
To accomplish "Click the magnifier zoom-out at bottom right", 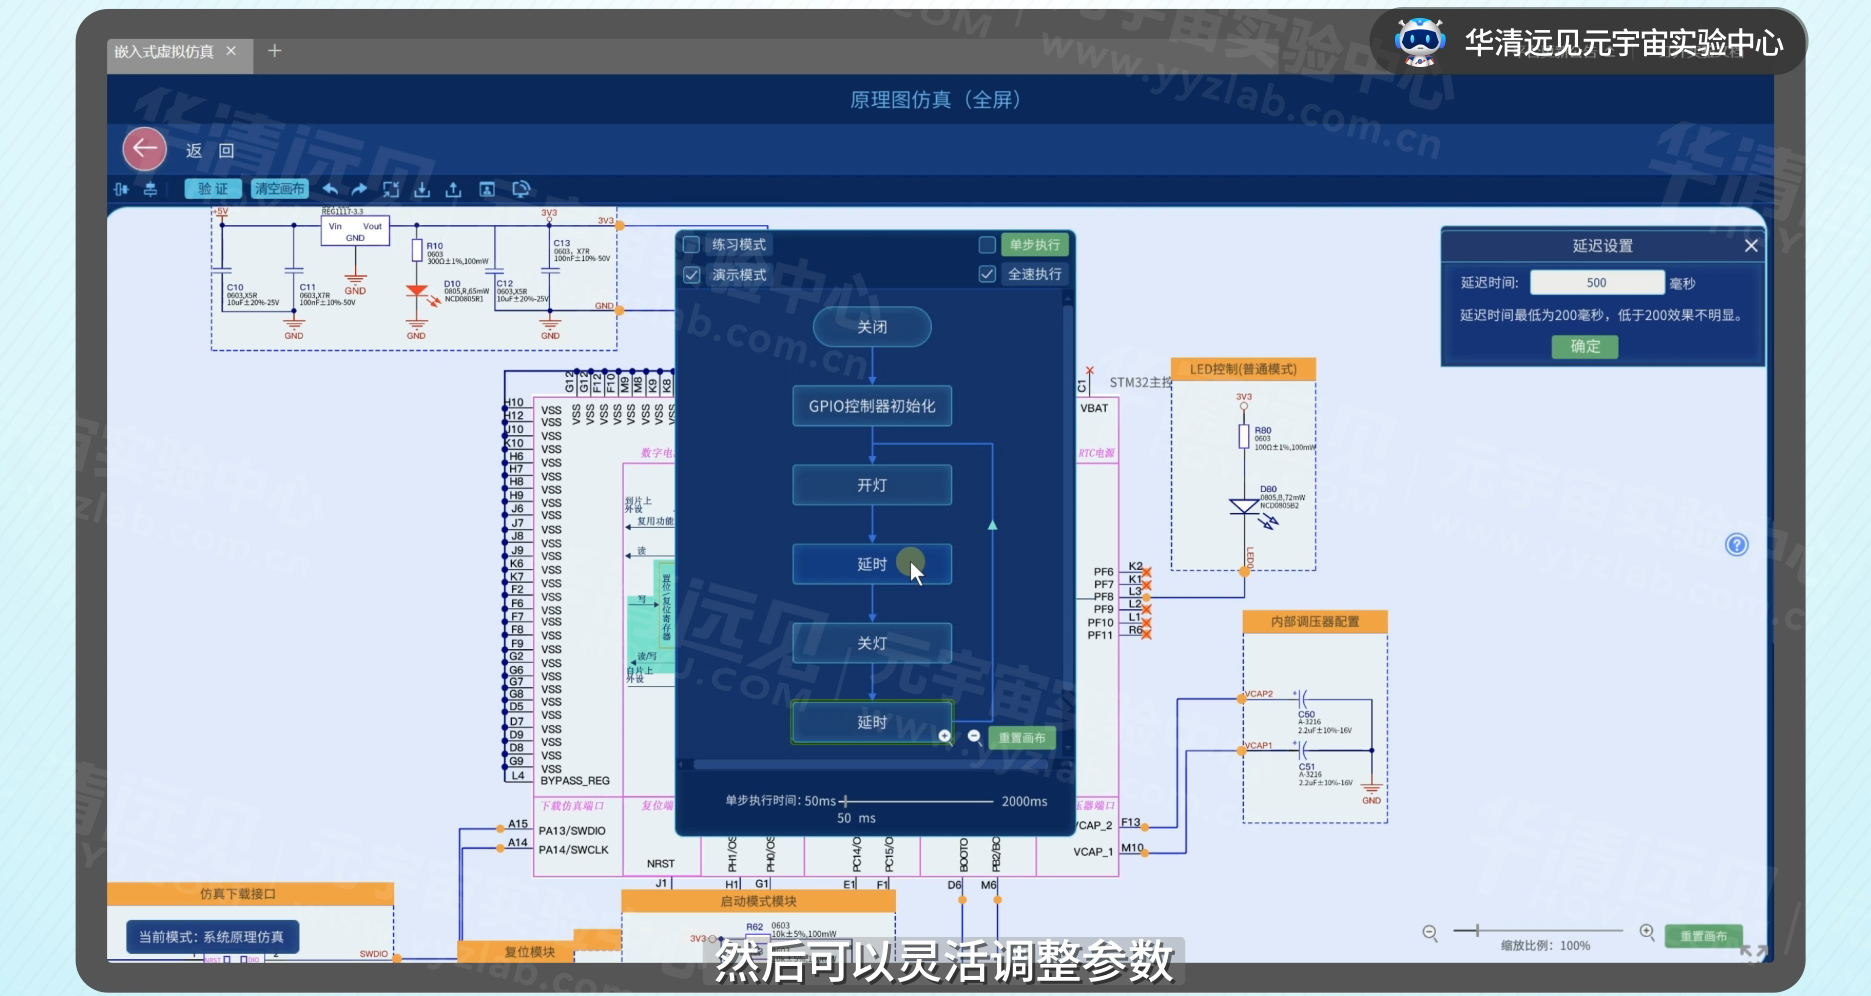I will [1428, 932].
